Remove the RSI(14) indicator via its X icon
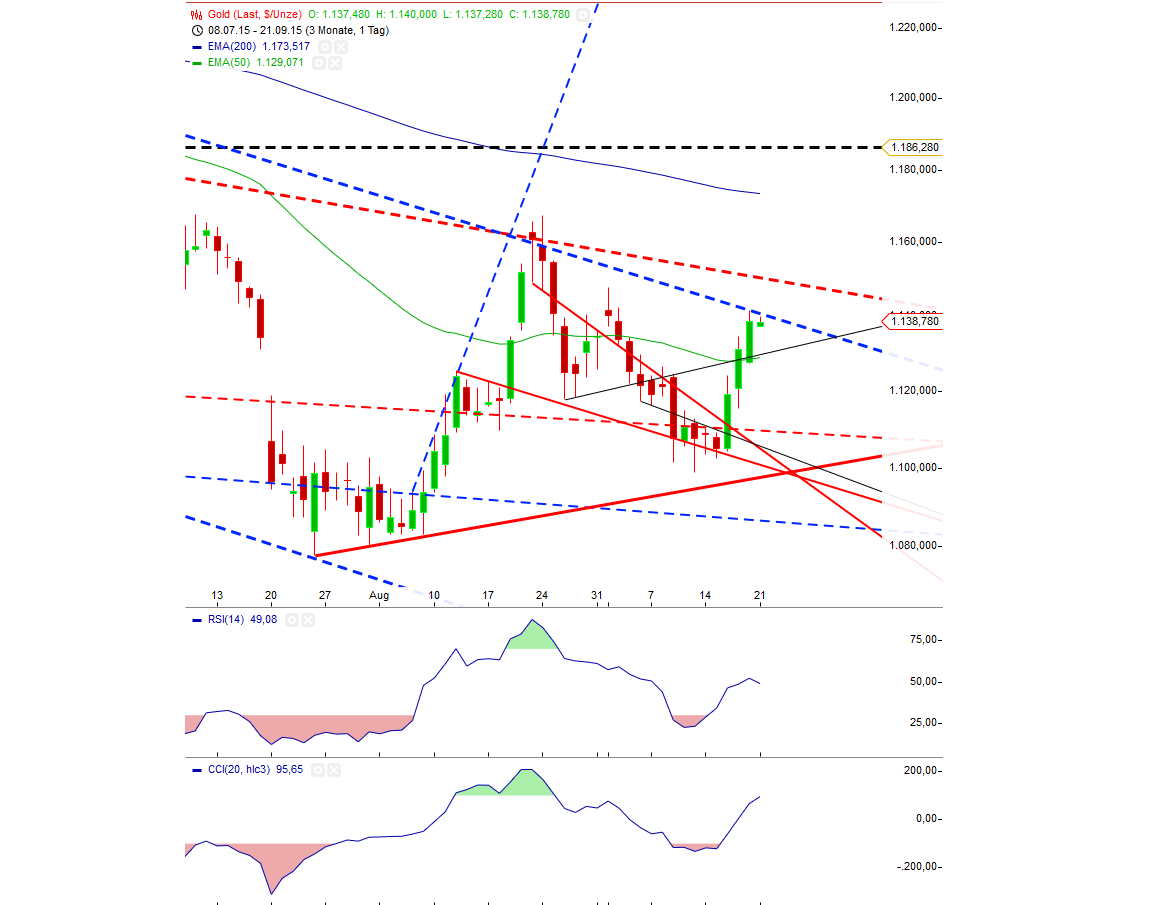The image size is (1152, 905). click(x=306, y=619)
